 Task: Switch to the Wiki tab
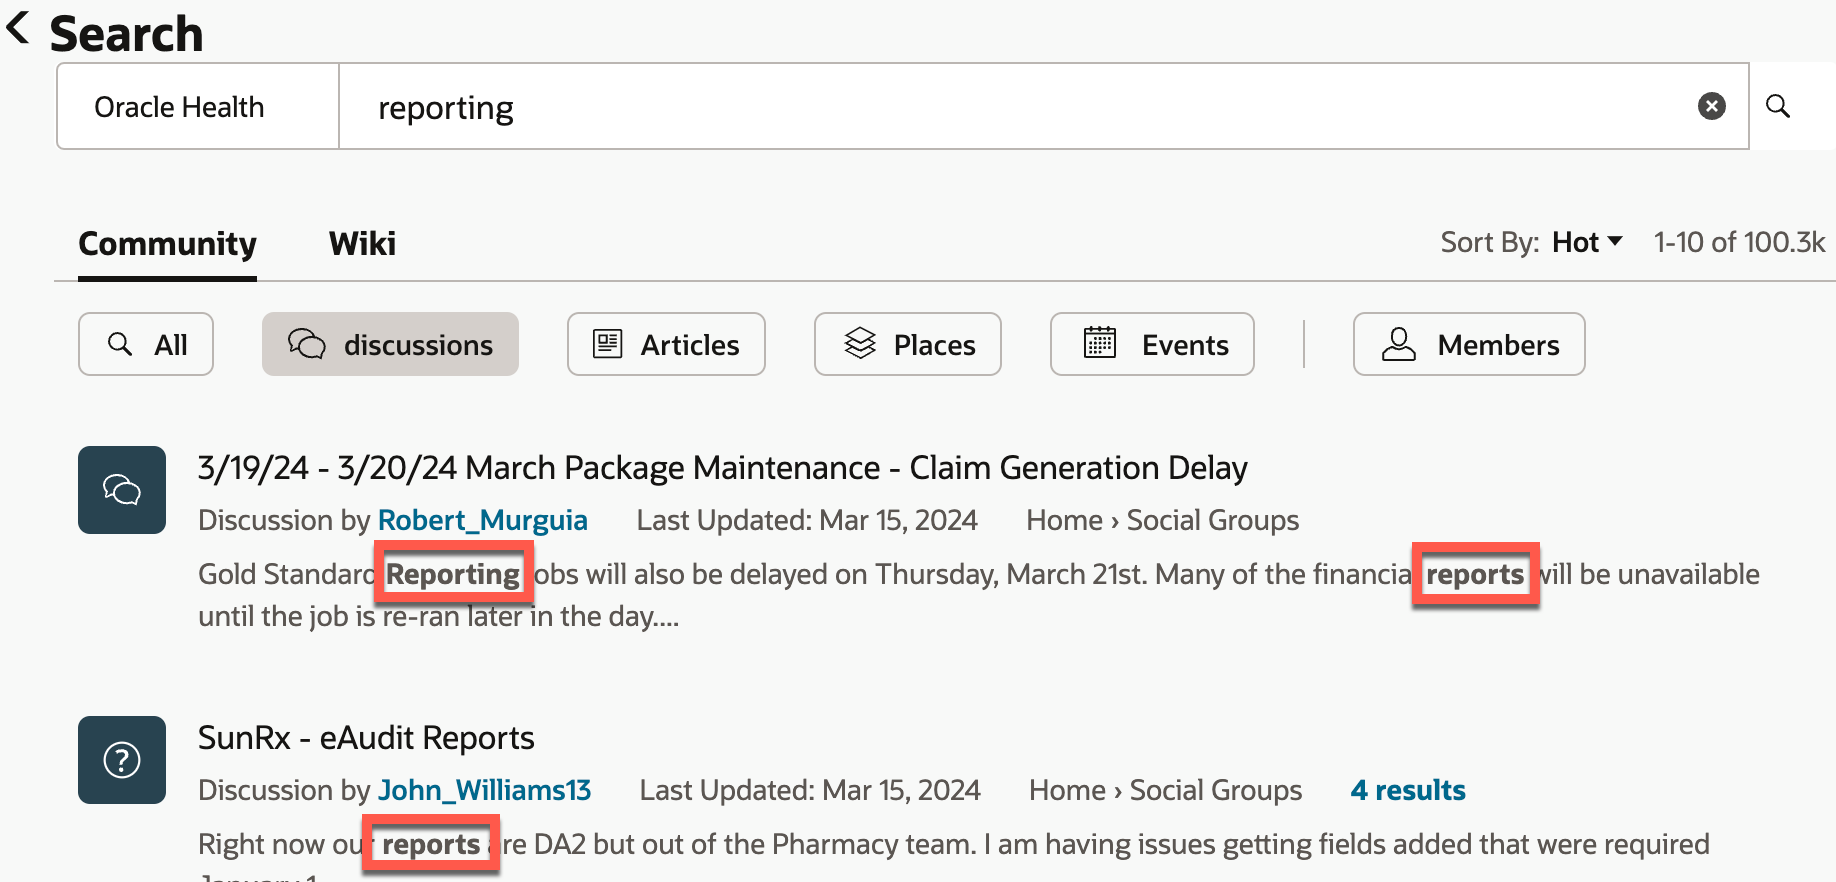click(x=362, y=243)
